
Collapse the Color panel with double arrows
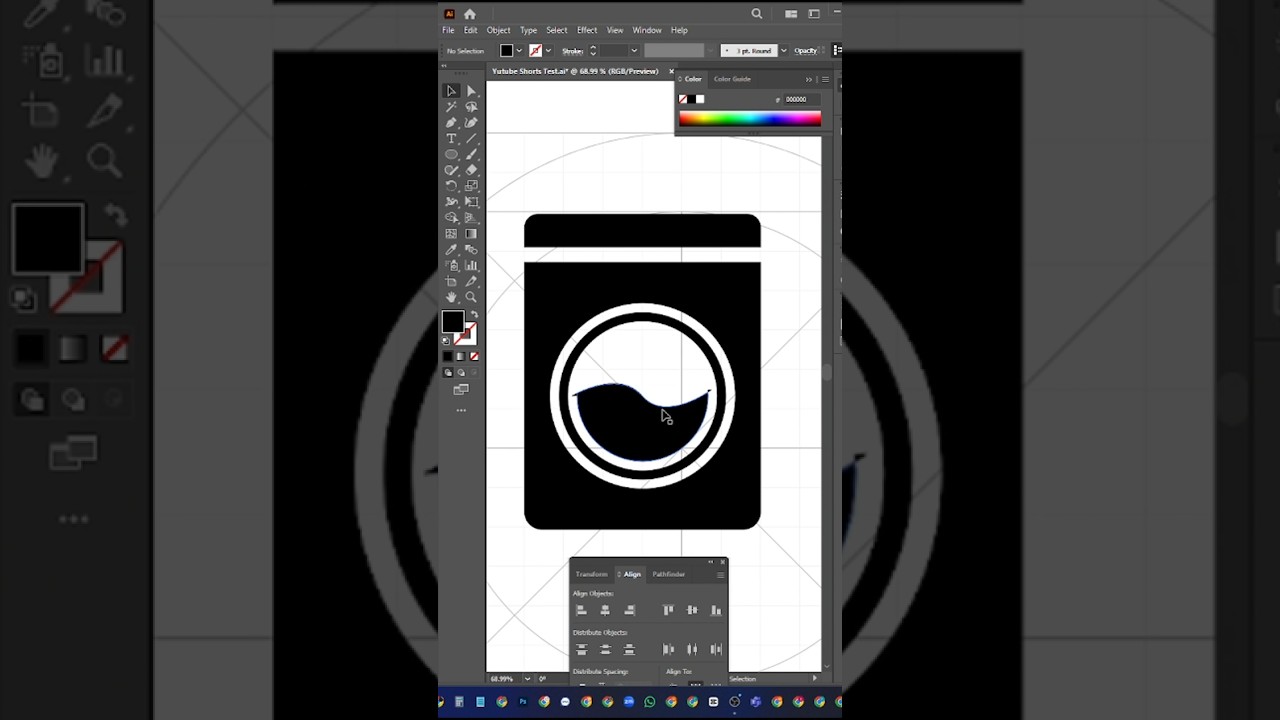click(x=809, y=79)
